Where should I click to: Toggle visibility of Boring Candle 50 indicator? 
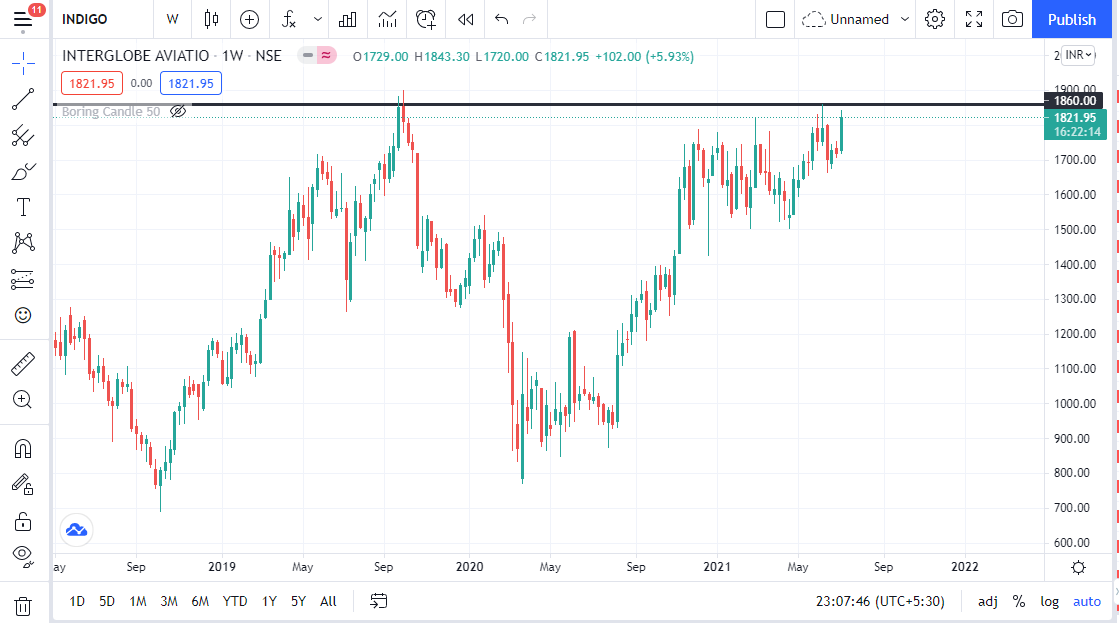click(x=178, y=112)
